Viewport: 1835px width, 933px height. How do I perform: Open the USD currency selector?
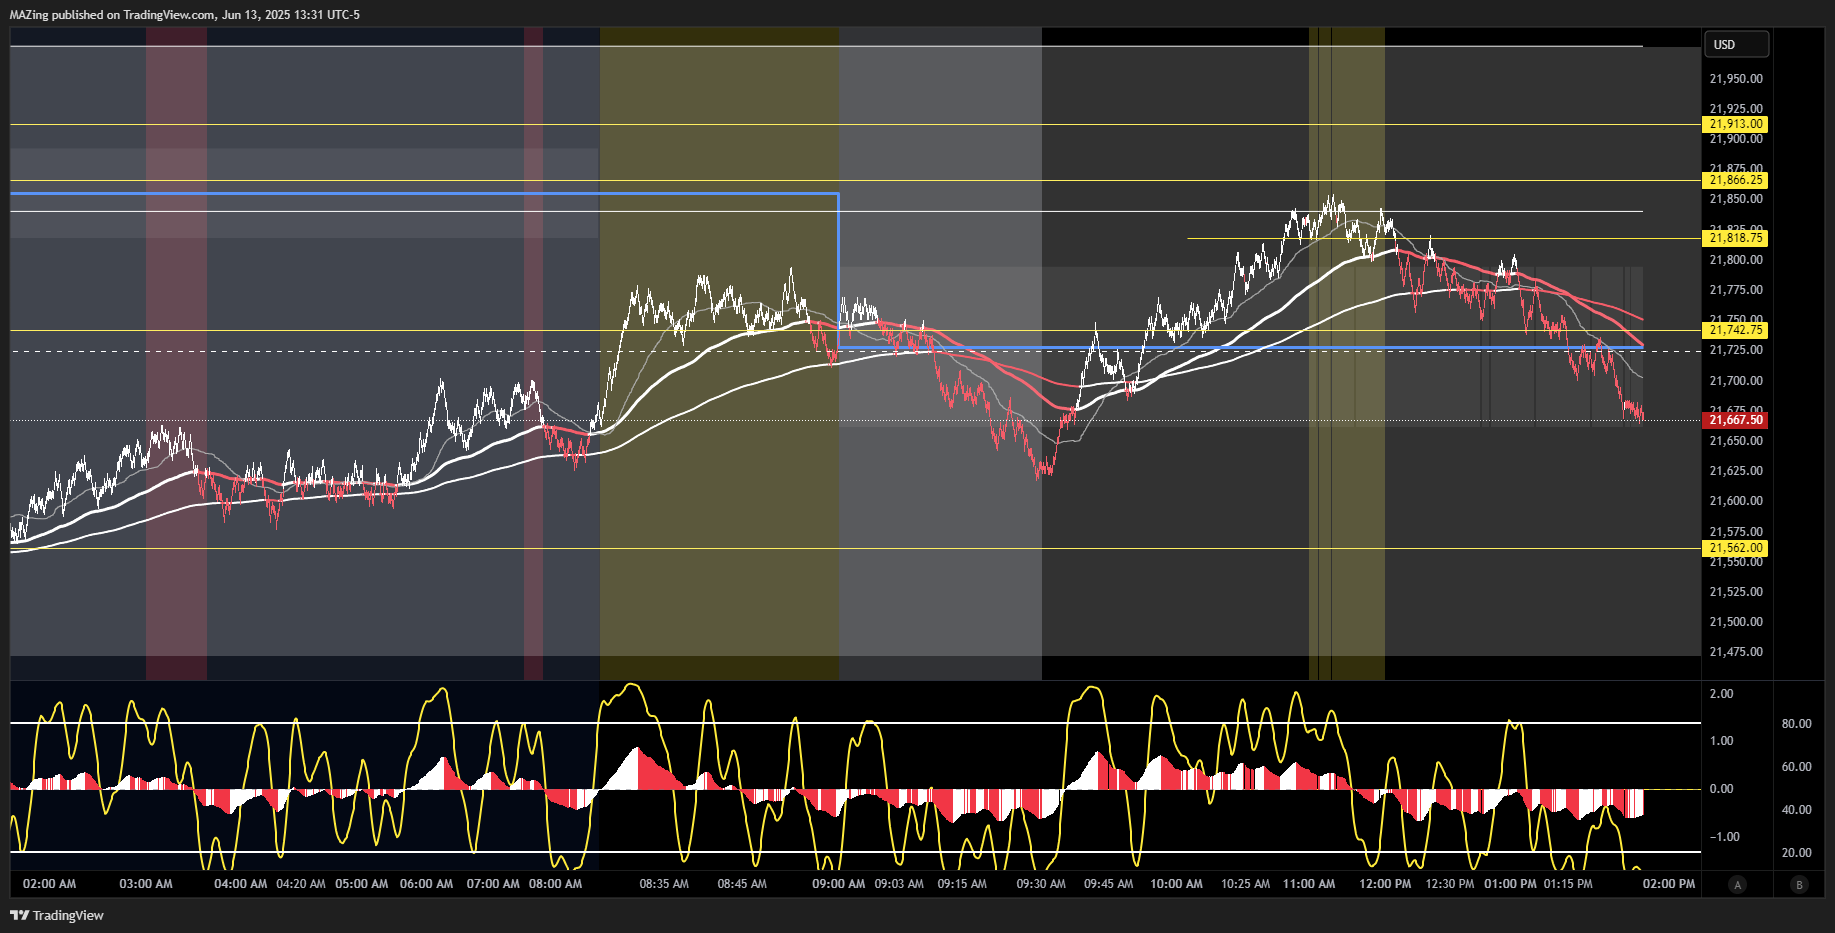(1736, 44)
